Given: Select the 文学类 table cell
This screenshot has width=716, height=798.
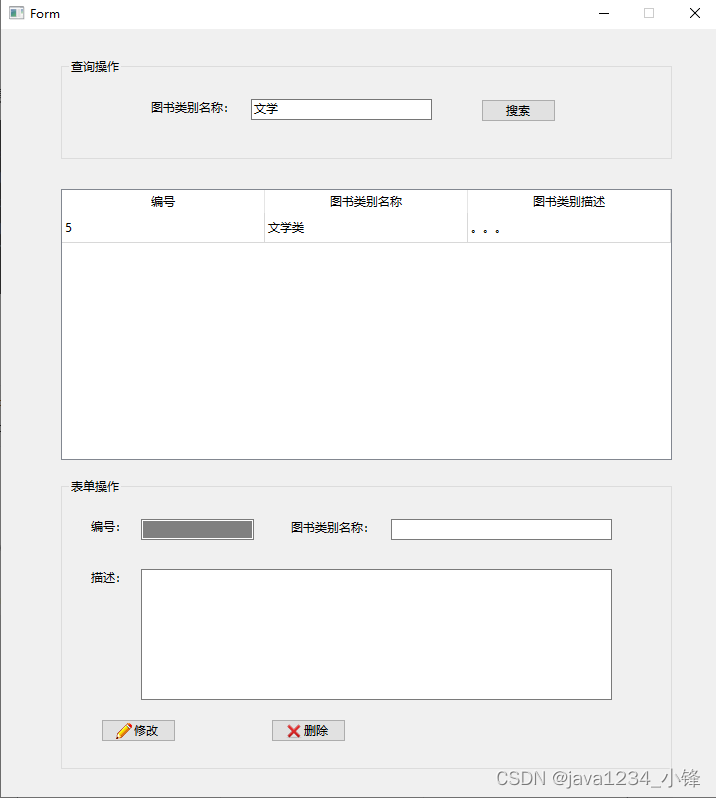Looking at the screenshot, I should coord(366,228).
